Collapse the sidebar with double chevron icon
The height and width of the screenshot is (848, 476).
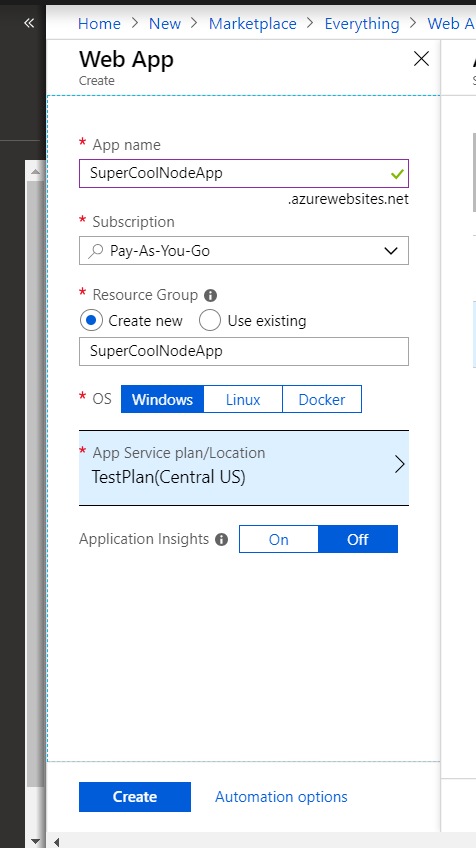coord(29,23)
